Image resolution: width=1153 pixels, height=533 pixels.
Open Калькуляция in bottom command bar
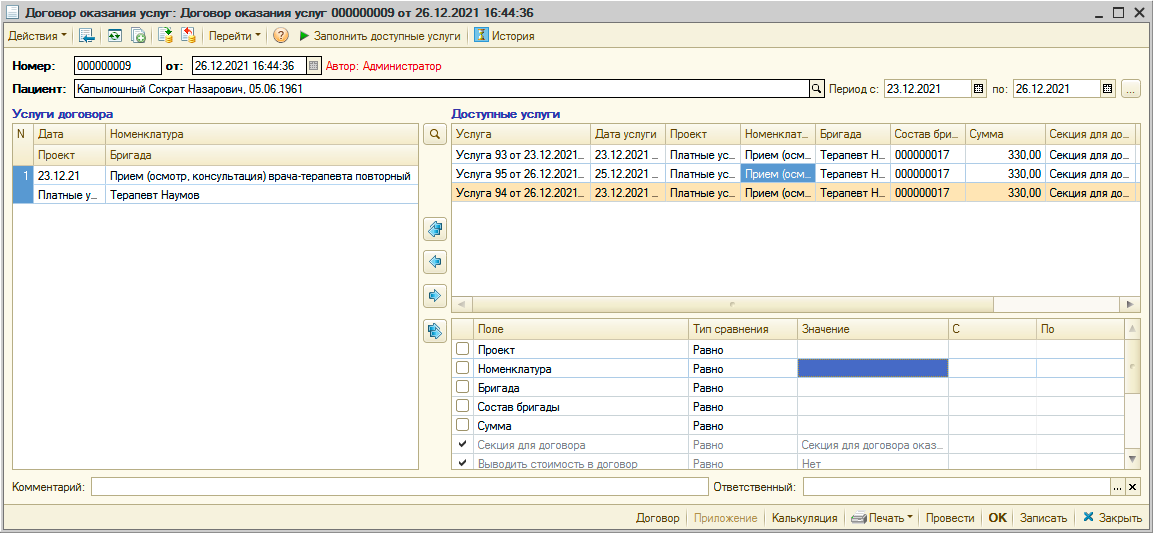[805, 518]
